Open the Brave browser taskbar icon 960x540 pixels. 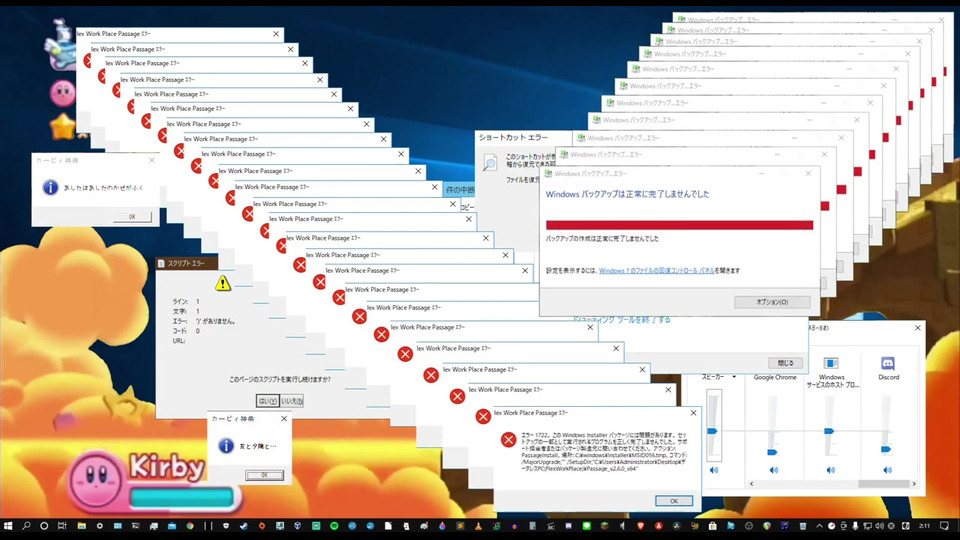(x=640, y=526)
